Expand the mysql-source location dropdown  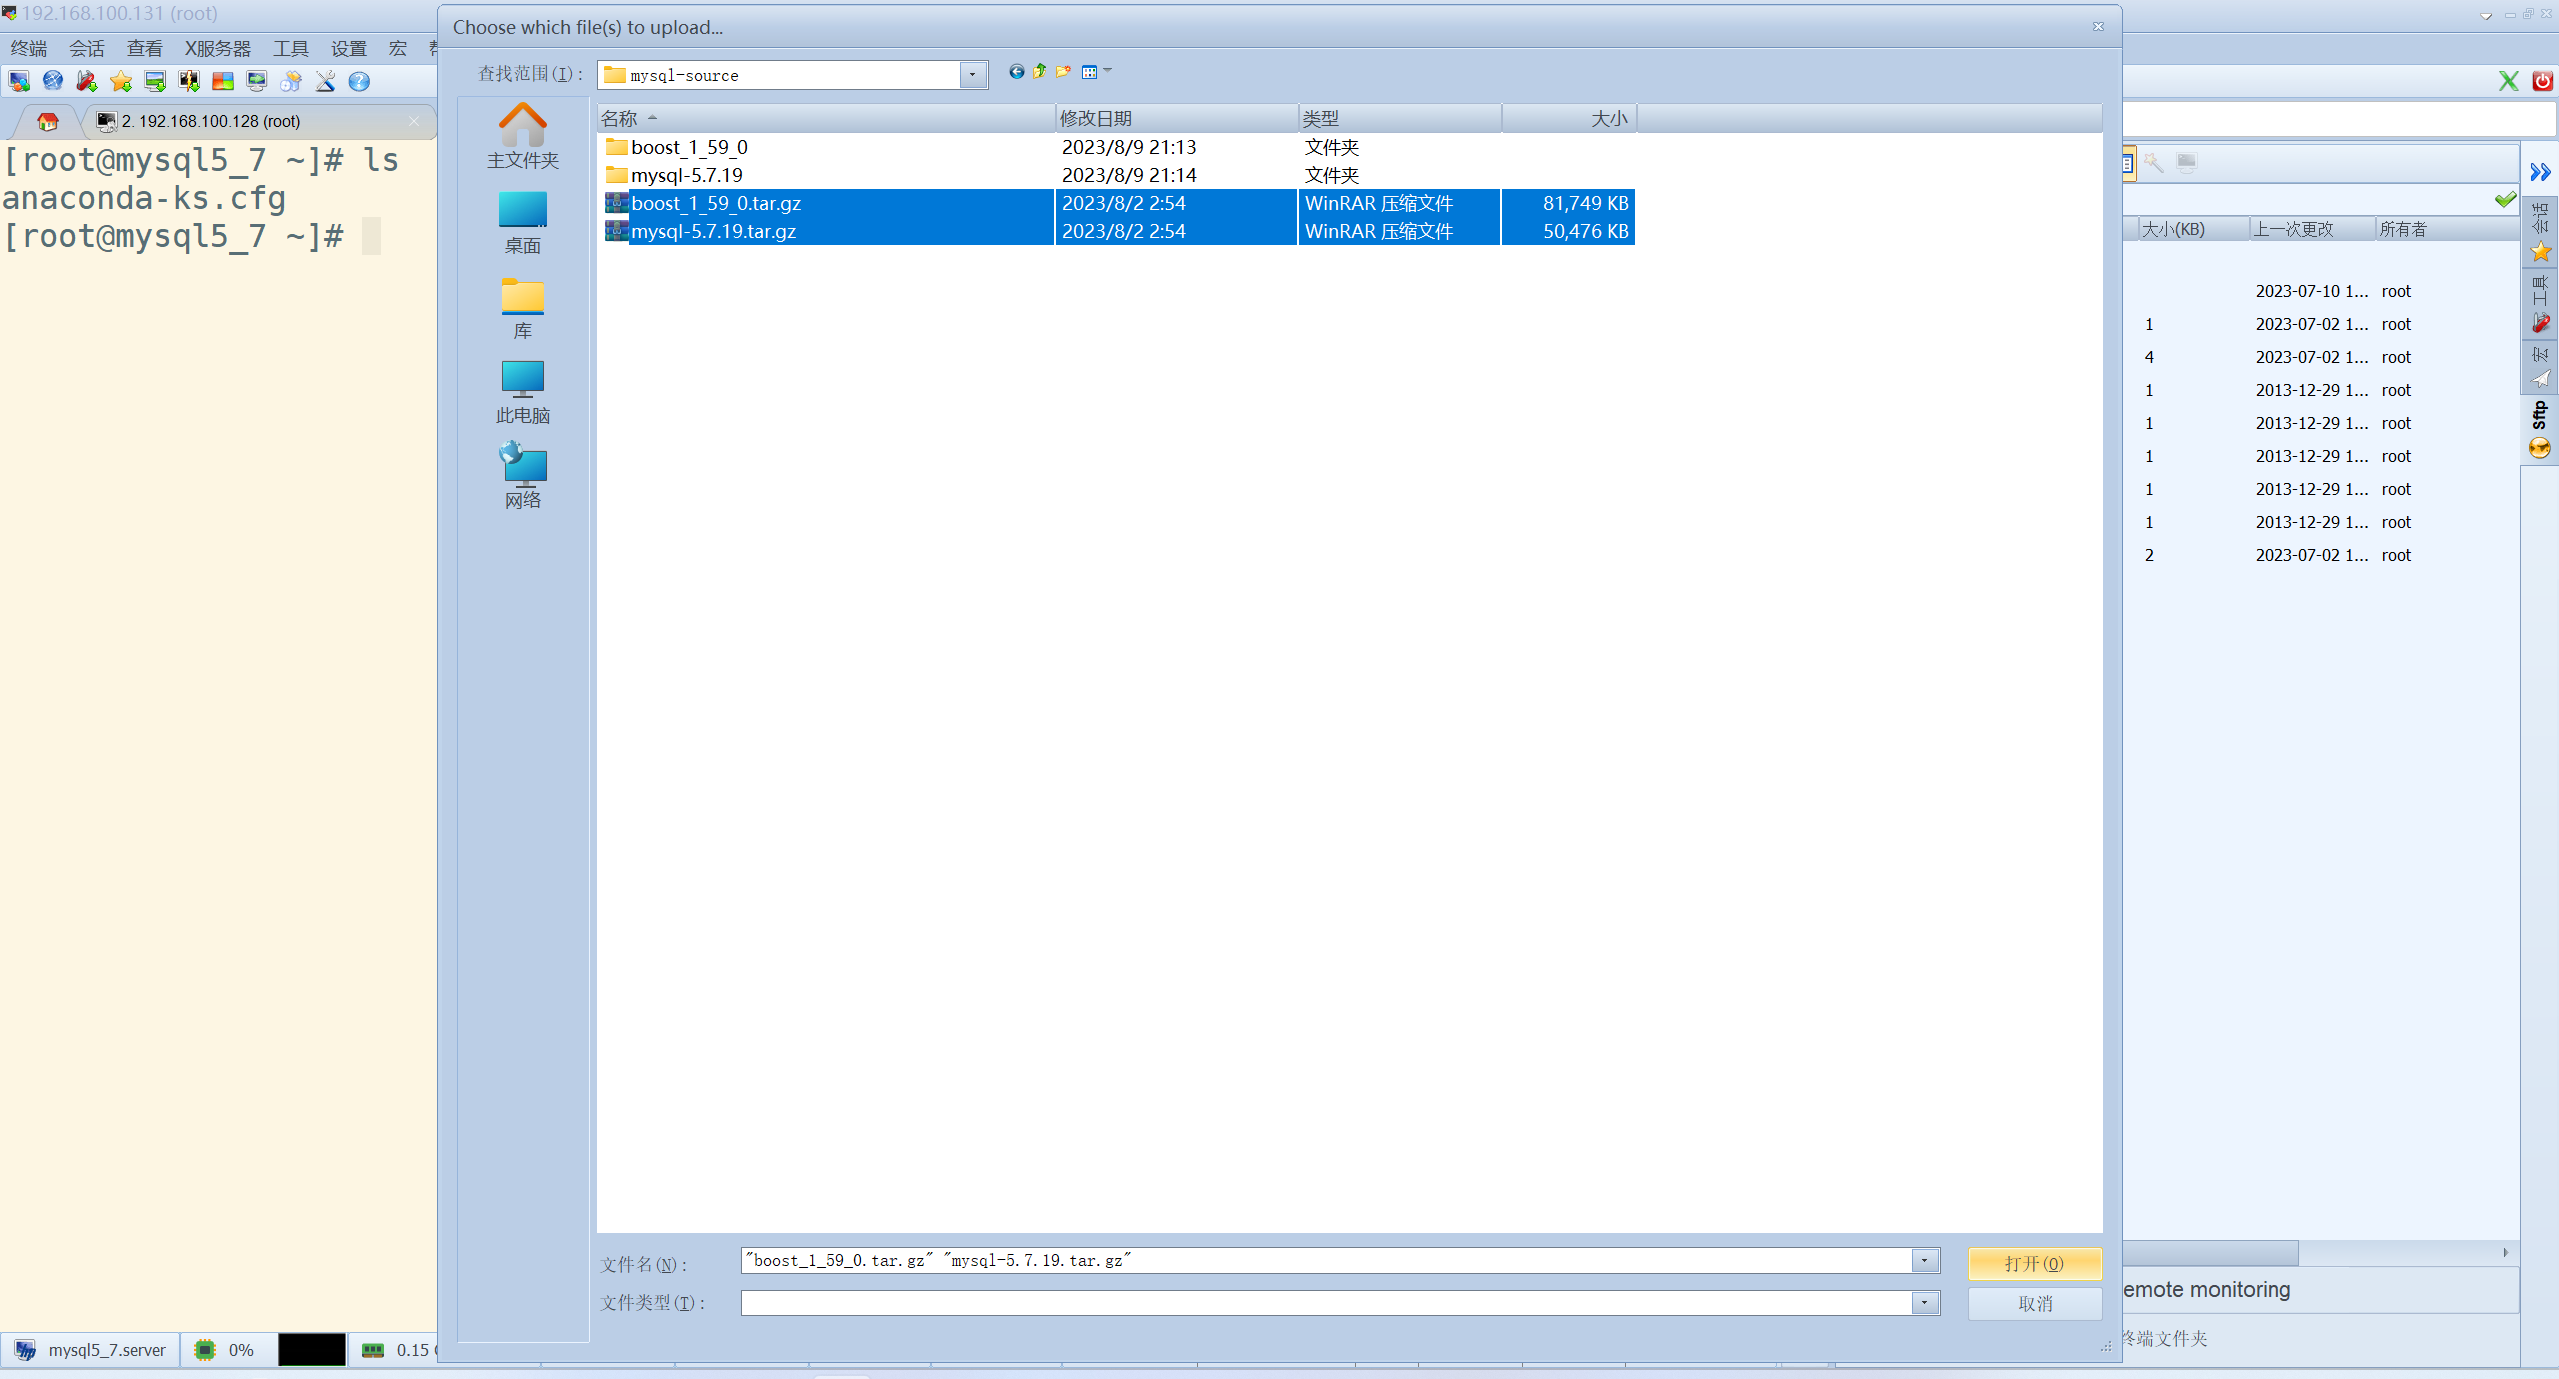click(x=972, y=75)
